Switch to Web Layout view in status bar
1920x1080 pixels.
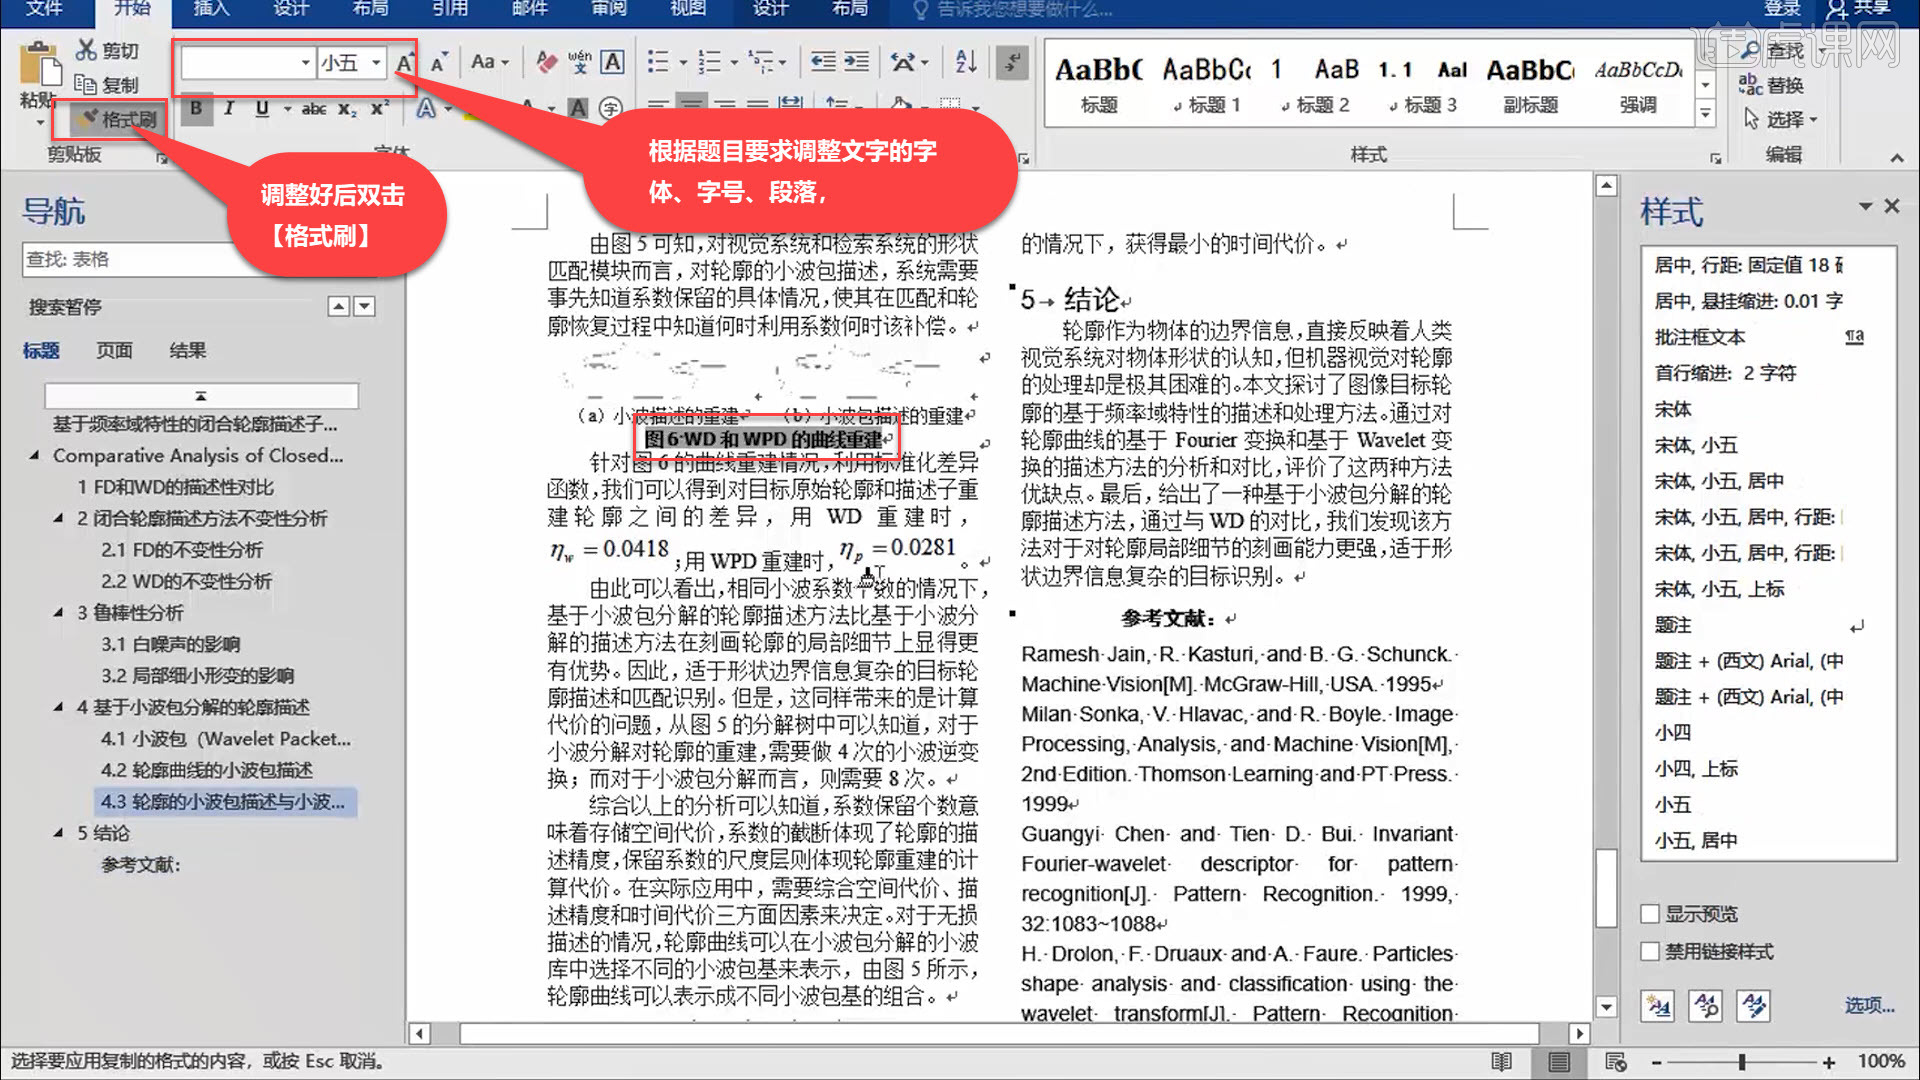click(1615, 1061)
